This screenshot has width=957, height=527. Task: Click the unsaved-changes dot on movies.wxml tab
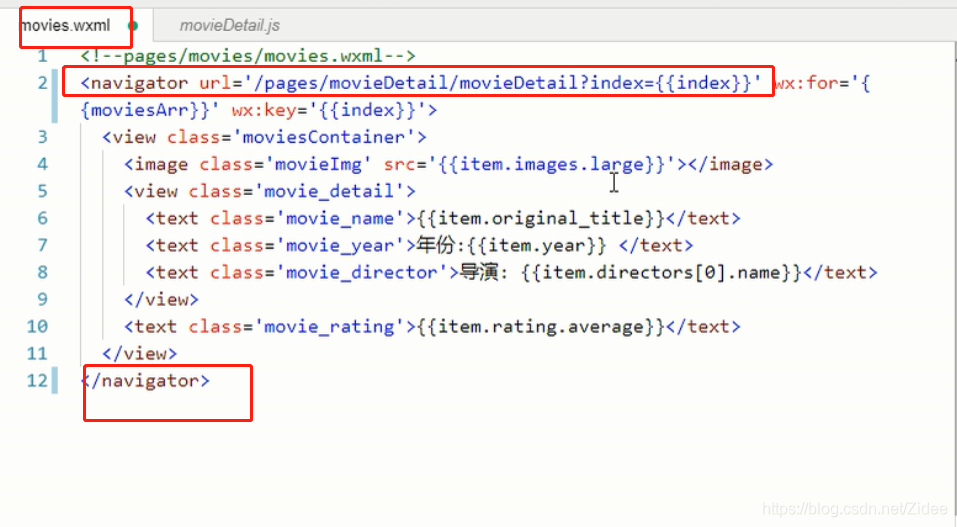[x=132, y=26]
